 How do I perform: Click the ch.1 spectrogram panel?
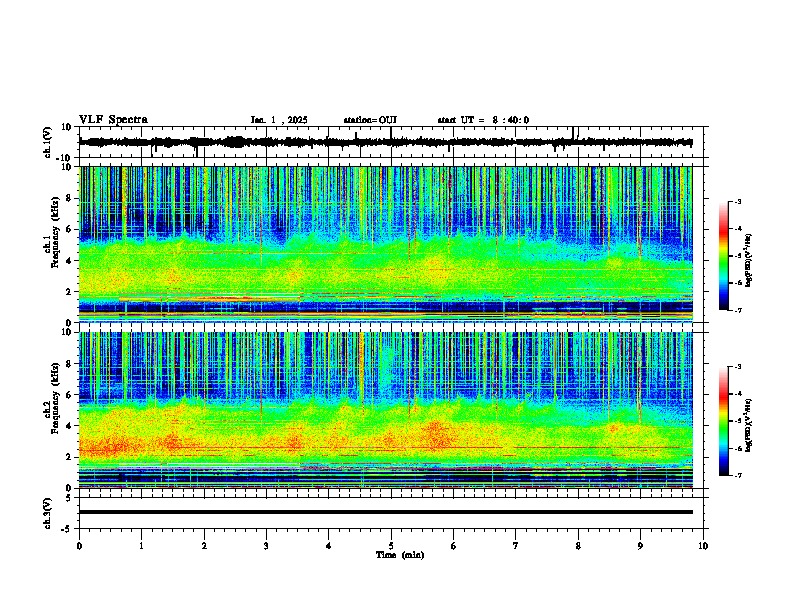(x=385, y=244)
